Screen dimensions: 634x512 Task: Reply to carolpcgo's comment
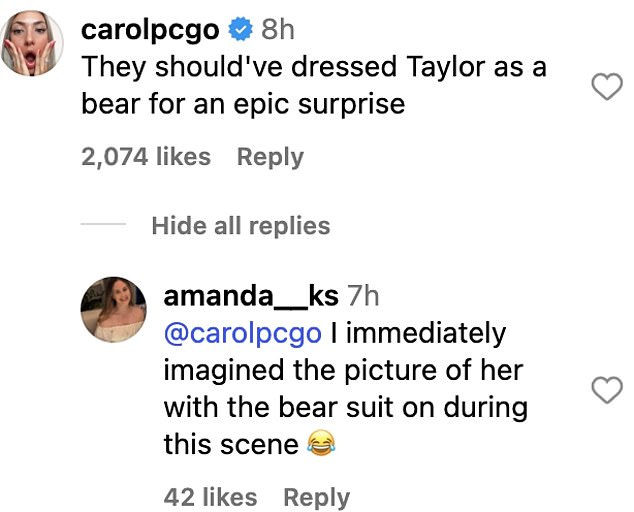coord(269,157)
